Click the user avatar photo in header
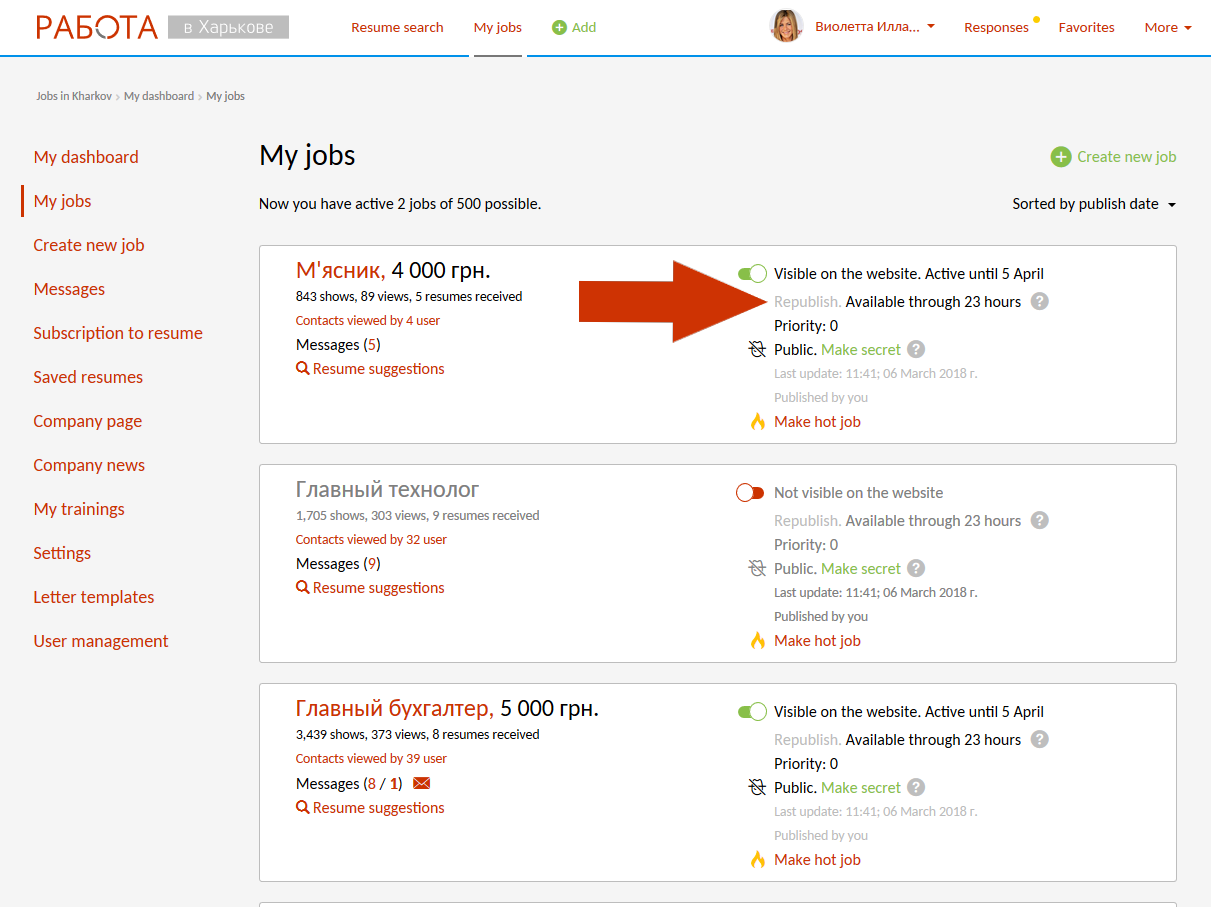Viewport: 1211px width, 907px height. point(786,27)
